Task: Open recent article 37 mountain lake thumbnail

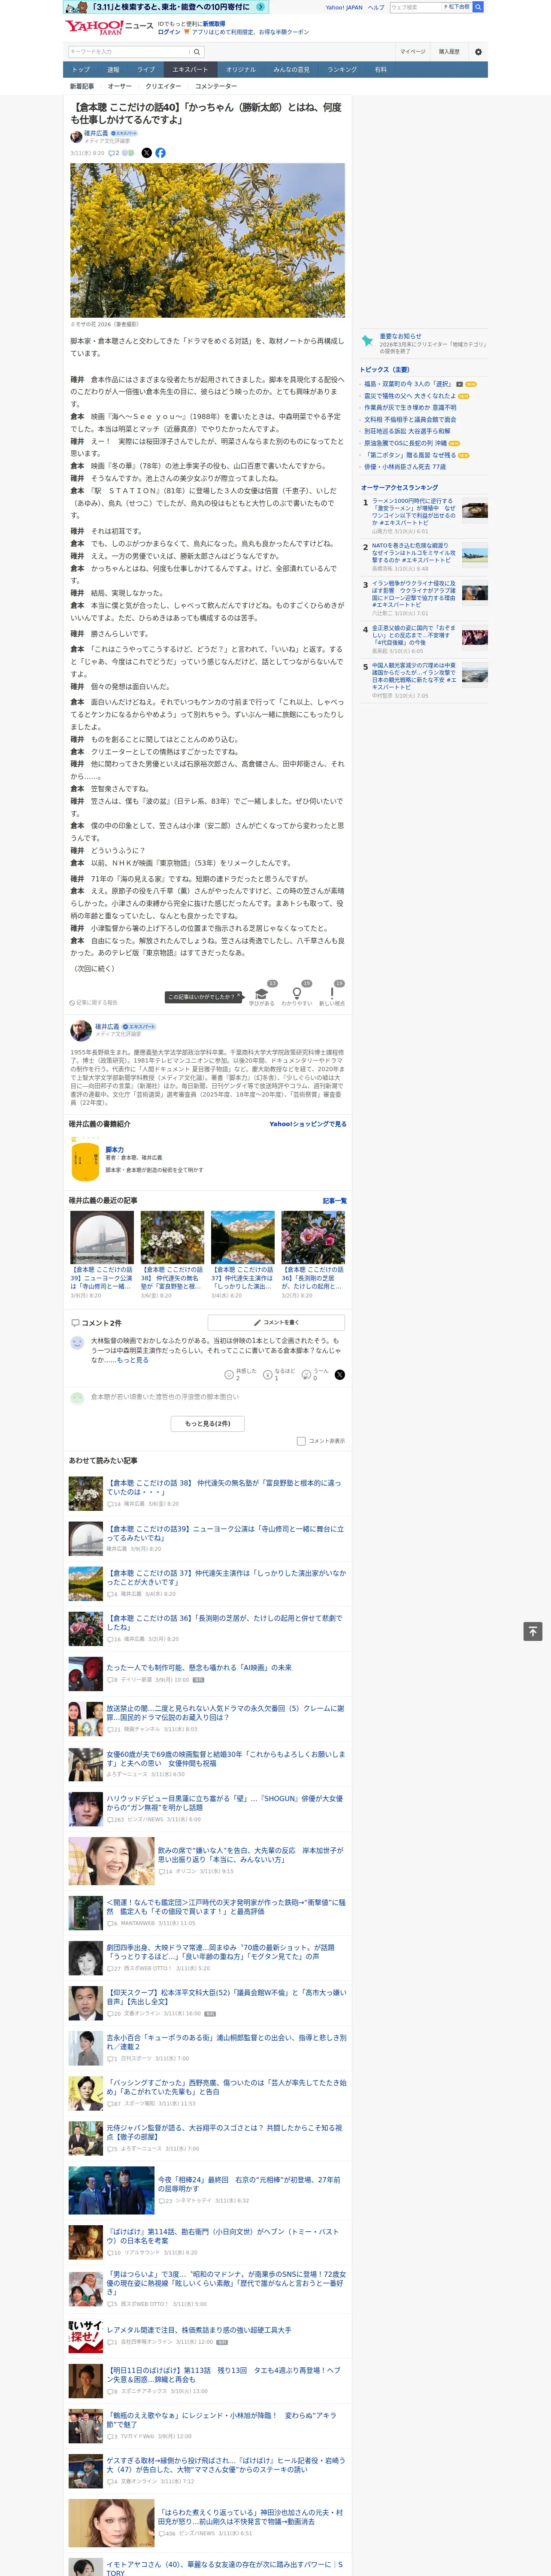Action: (x=242, y=1237)
